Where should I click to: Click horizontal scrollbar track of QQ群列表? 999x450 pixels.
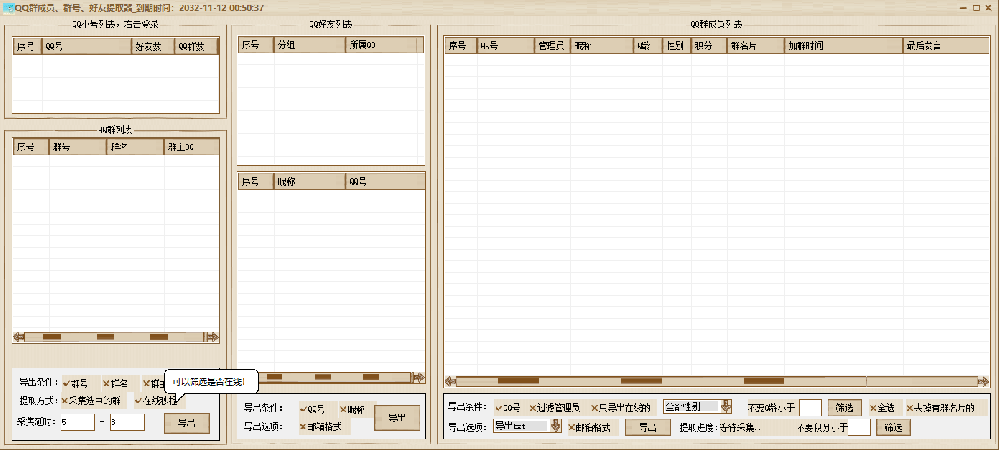(x=115, y=337)
